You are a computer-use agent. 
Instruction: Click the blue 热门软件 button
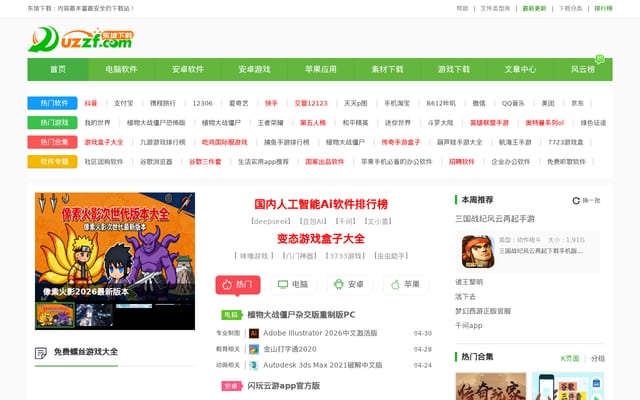click(x=52, y=103)
